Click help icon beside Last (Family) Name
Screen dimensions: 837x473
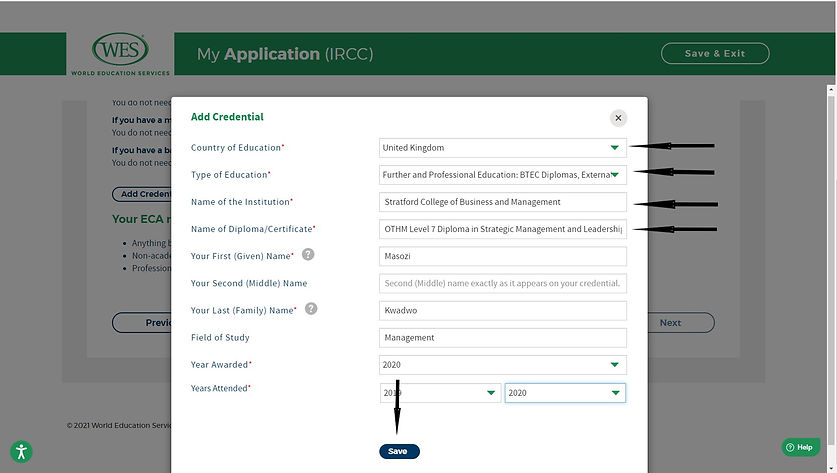click(x=311, y=309)
